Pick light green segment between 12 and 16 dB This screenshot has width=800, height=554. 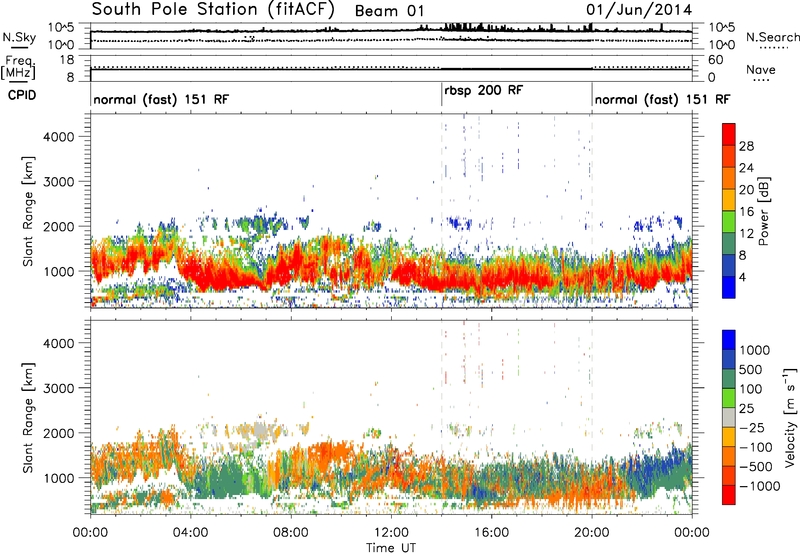click(x=729, y=222)
